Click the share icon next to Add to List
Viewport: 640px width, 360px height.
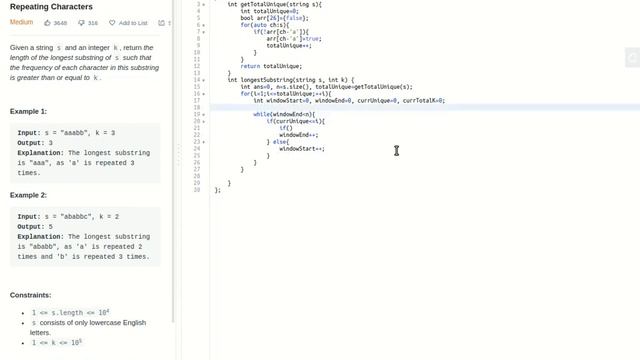(161, 23)
